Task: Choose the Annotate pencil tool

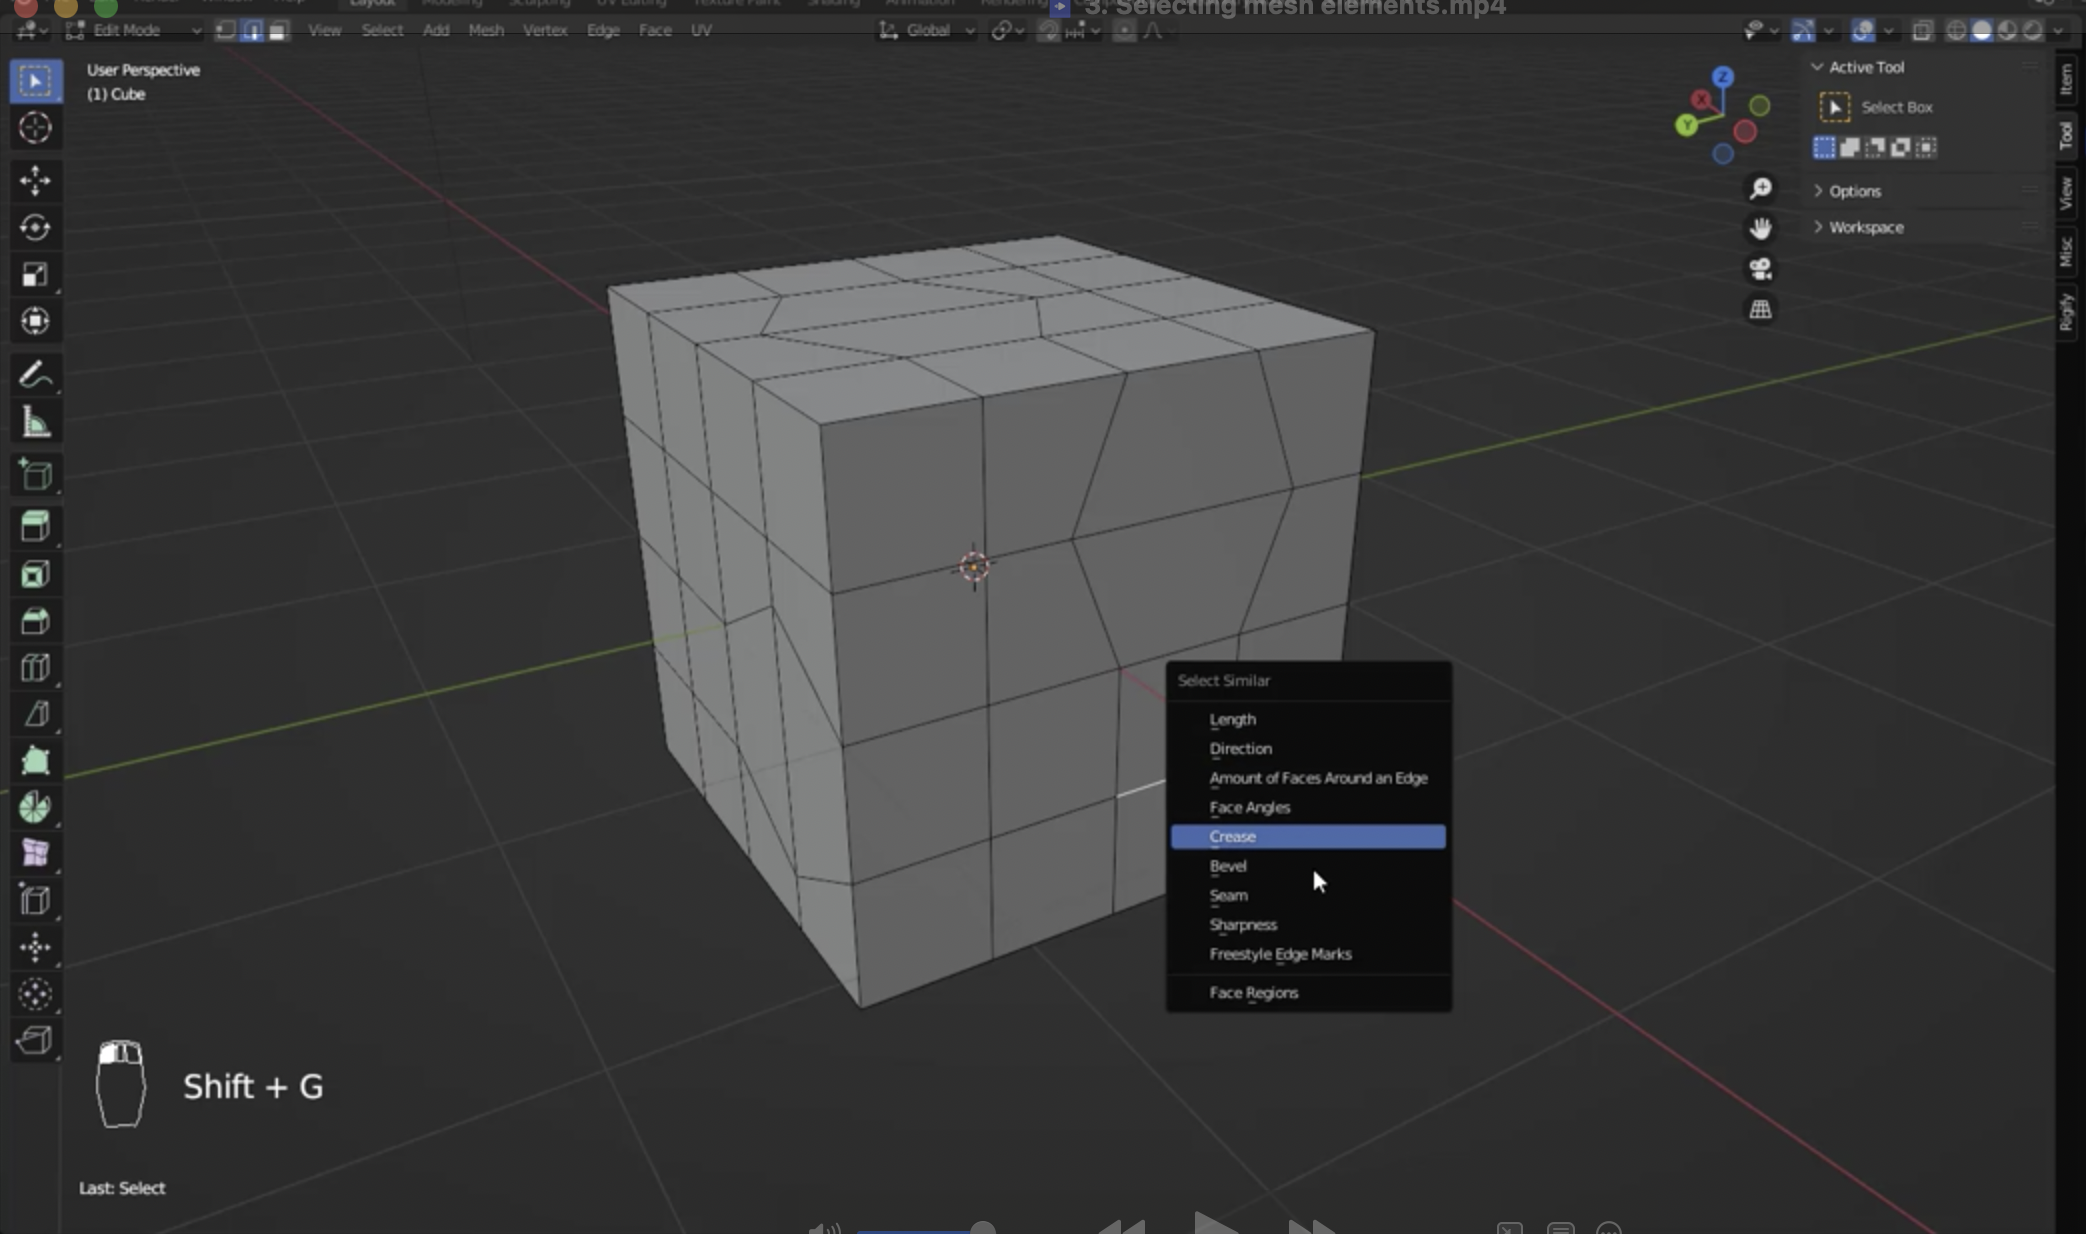Action: [35, 375]
